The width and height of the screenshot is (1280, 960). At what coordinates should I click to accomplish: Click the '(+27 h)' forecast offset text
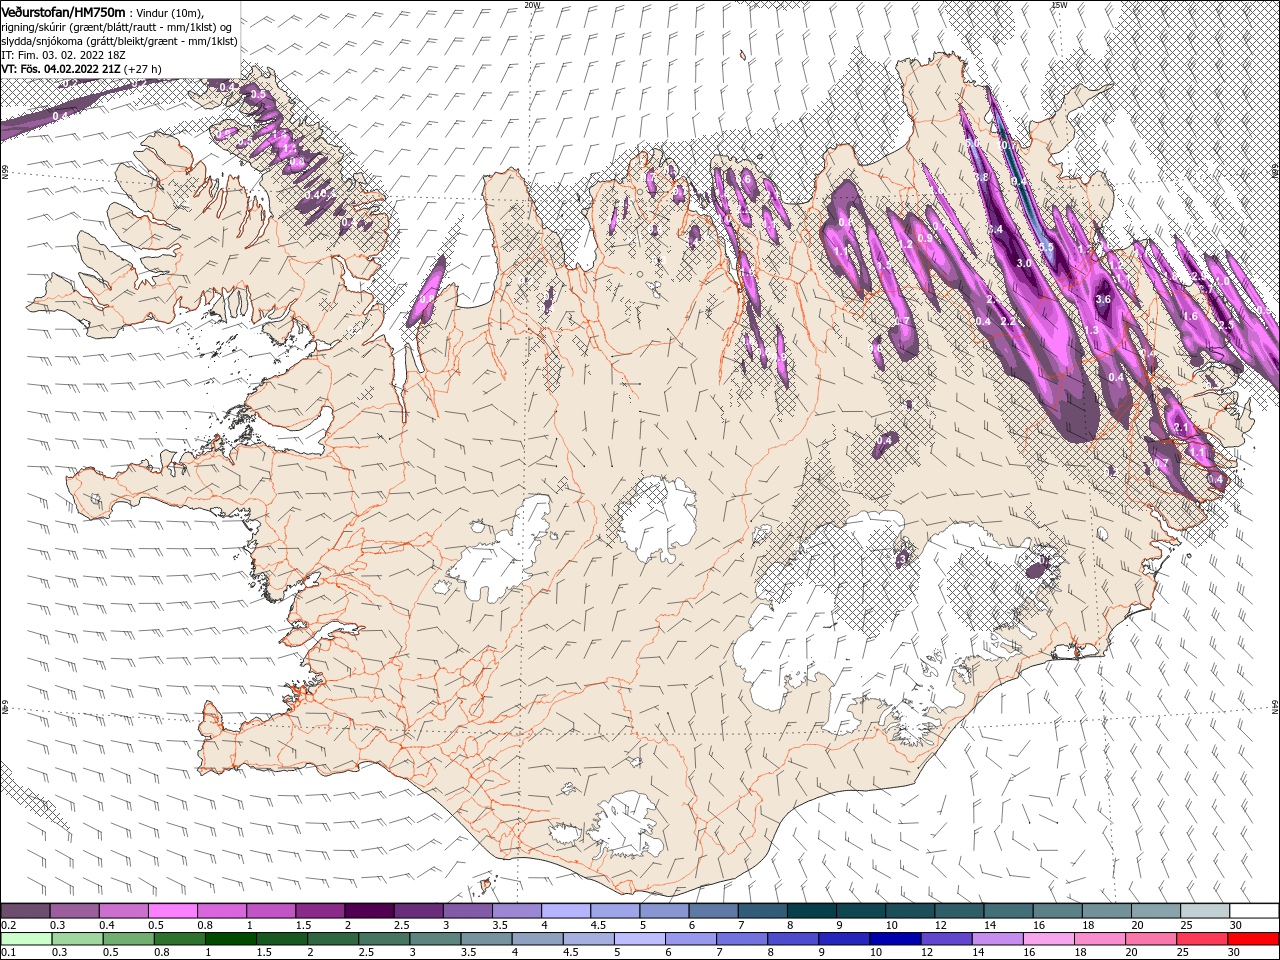143,69
